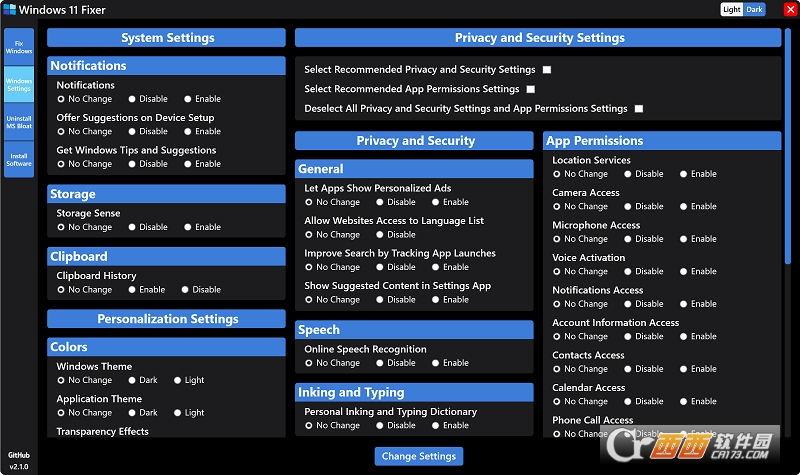800x475 pixels.
Task: Choose Disable under Notifications
Action: 132,99
